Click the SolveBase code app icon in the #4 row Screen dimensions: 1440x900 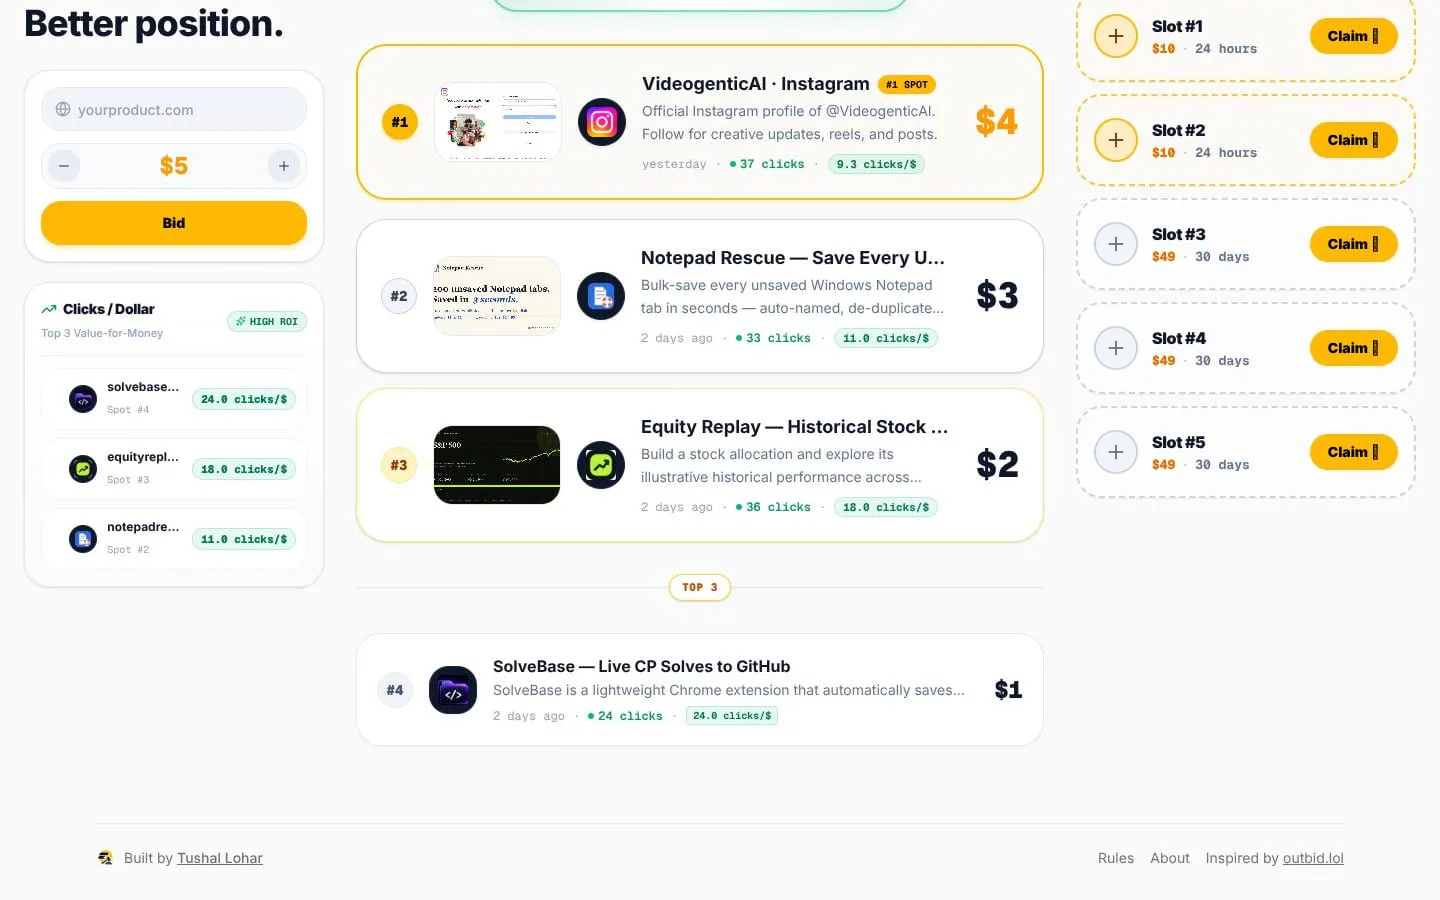453,690
